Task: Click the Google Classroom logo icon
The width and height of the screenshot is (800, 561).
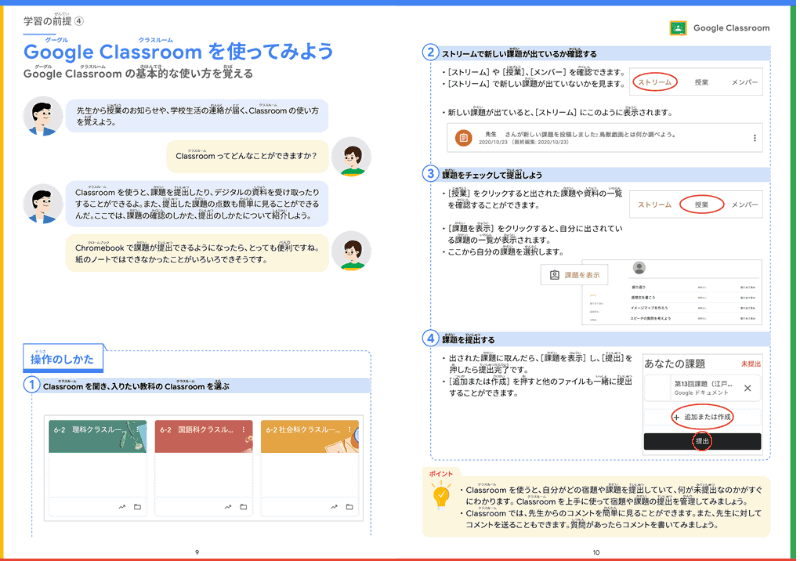Action: pos(678,28)
